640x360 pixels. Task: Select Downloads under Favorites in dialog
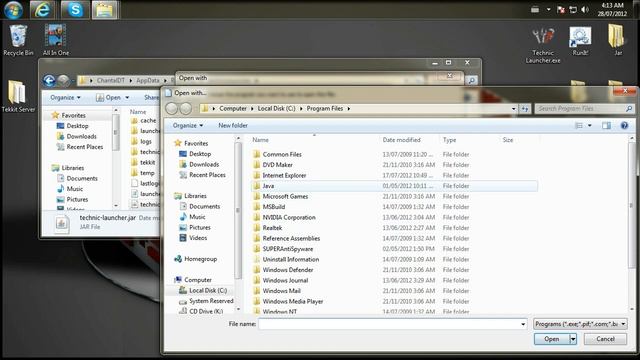pos(204,164)
